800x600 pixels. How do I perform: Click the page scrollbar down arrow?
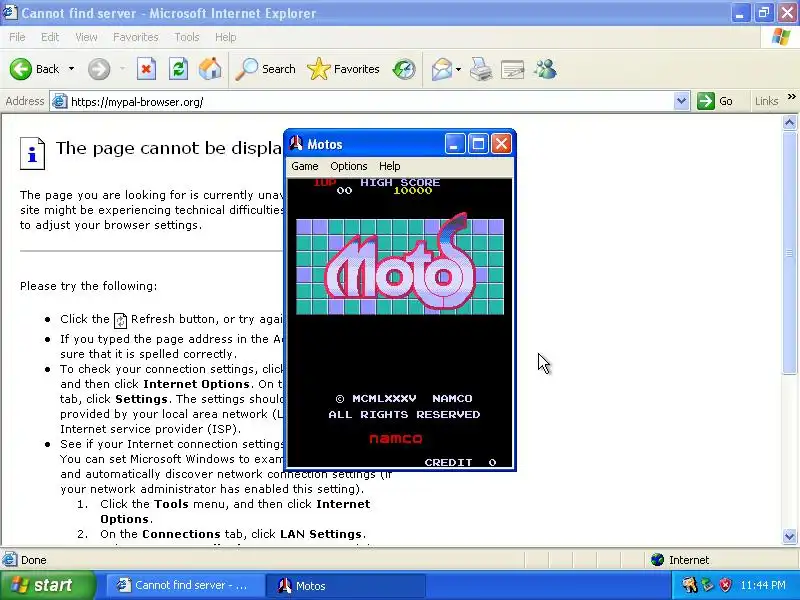(790, 536)
